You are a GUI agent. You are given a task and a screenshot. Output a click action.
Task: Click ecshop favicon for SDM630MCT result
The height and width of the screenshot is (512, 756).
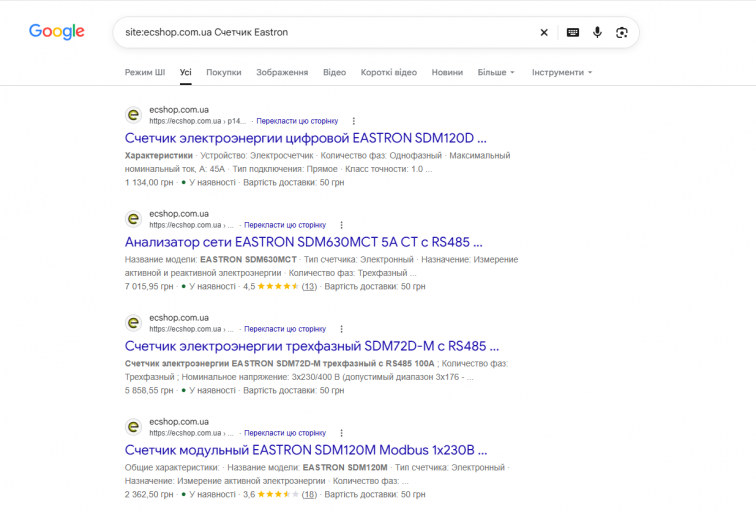[x=134, y=219]
